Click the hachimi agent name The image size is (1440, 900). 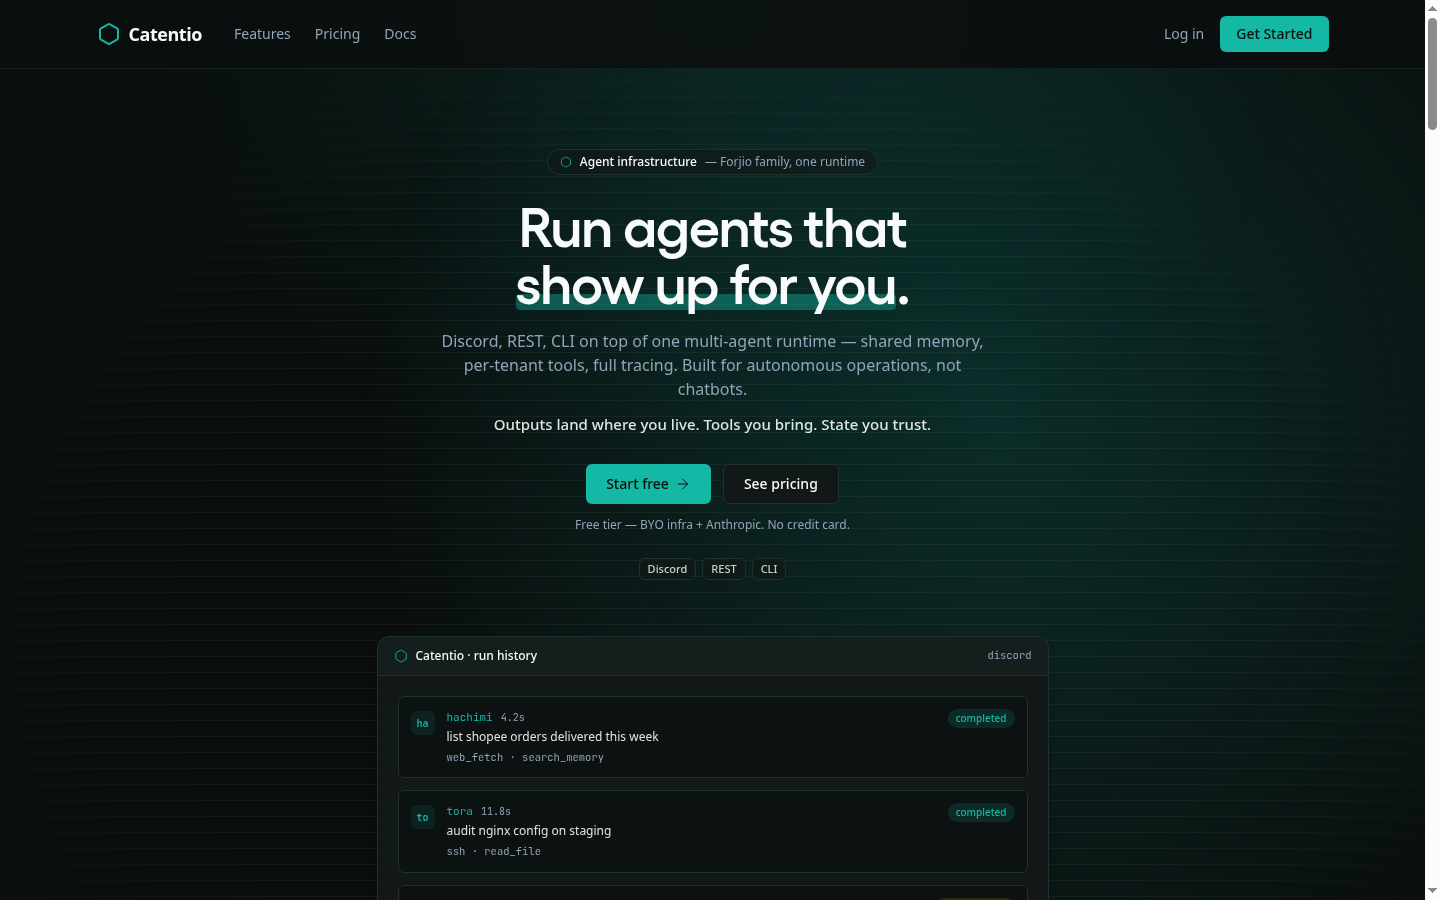coord(469,717)
